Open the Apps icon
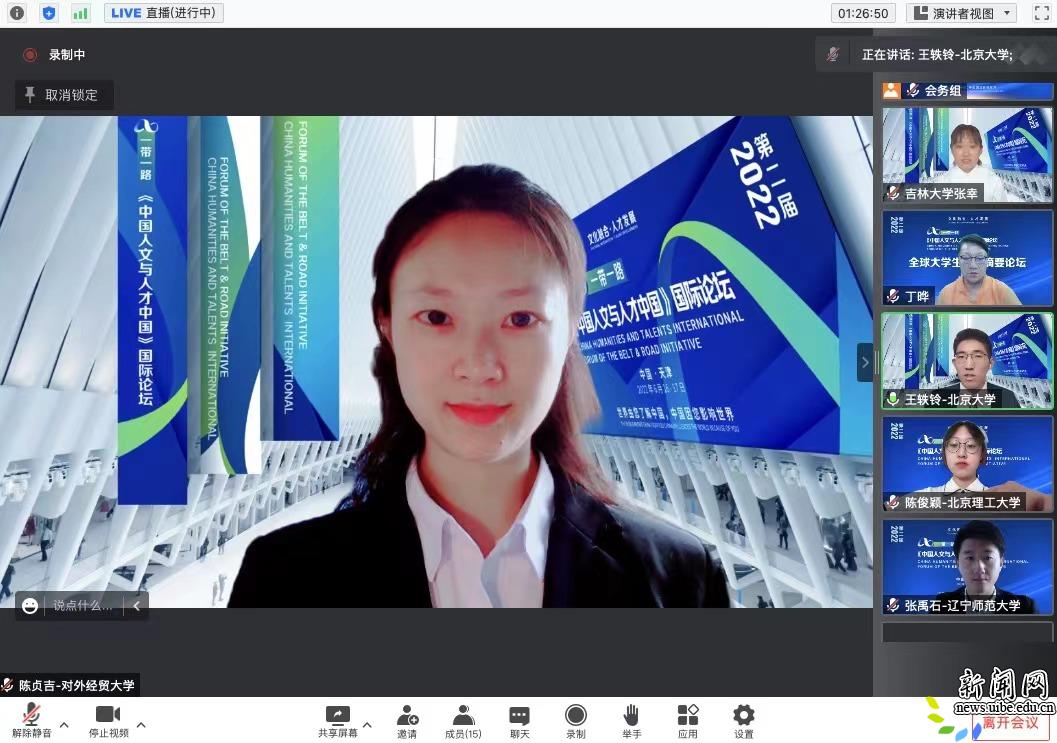 coord(688,722)
